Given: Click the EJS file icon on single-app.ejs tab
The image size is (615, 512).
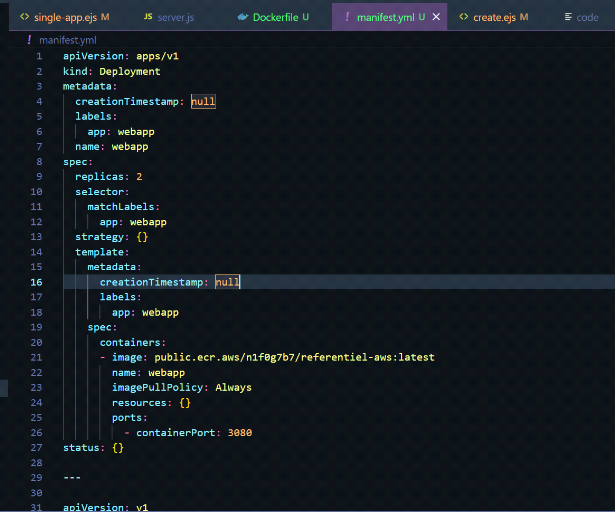Looking at the screenshot, I should pos(25,18).
